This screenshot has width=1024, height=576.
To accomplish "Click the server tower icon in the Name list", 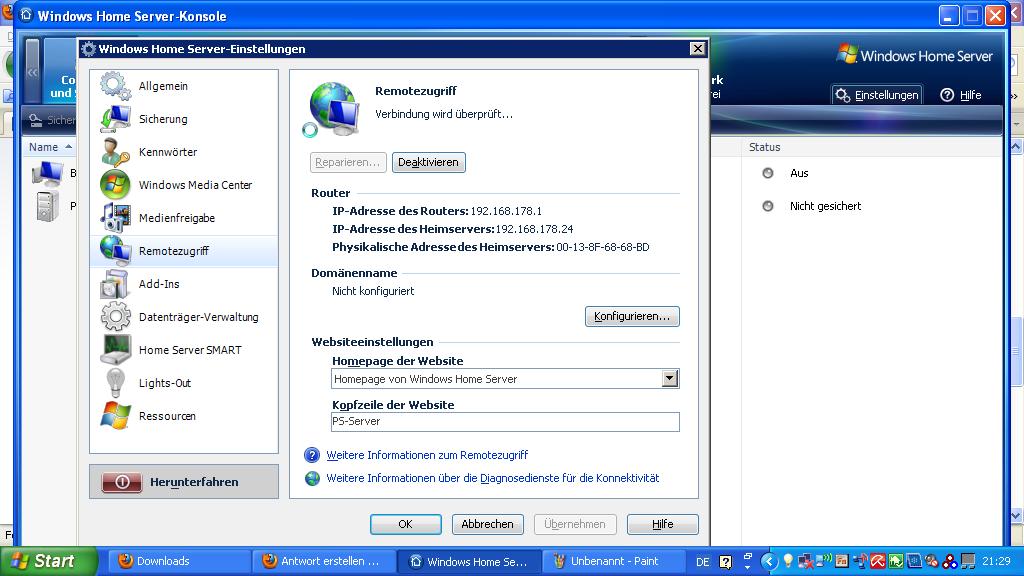I will click(47, 206).
